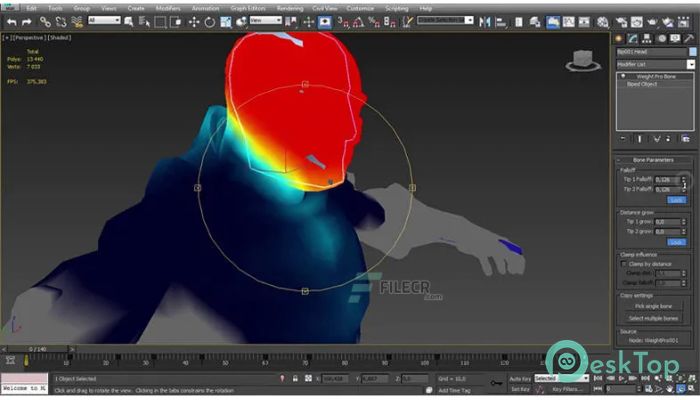Switch to the Modify command panel tab
Screen dimensions: 700x400
[x=633, y=39]
